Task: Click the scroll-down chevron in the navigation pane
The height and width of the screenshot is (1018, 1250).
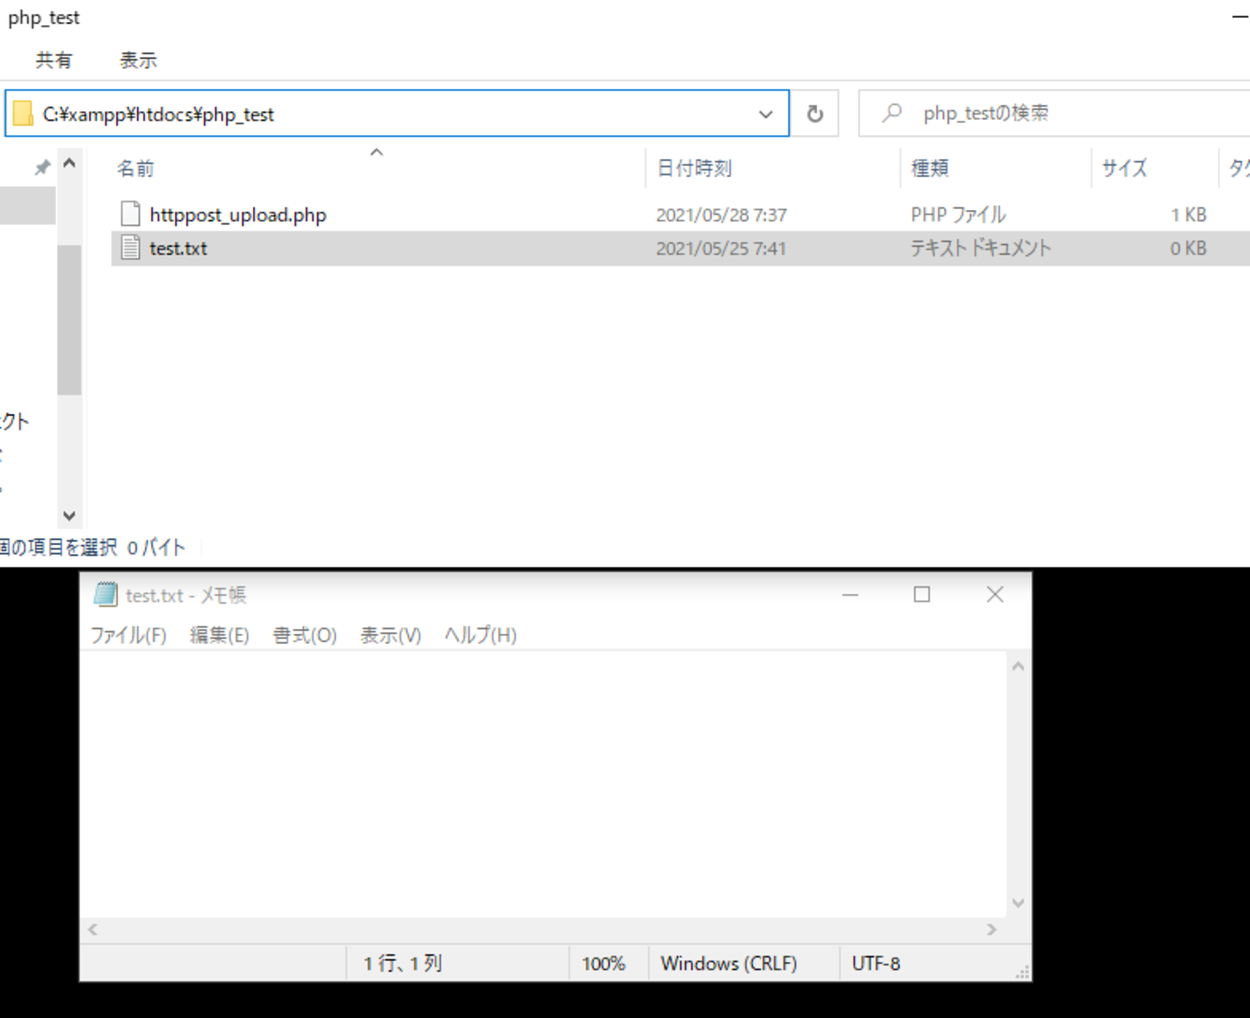Action: coord(69,515)
